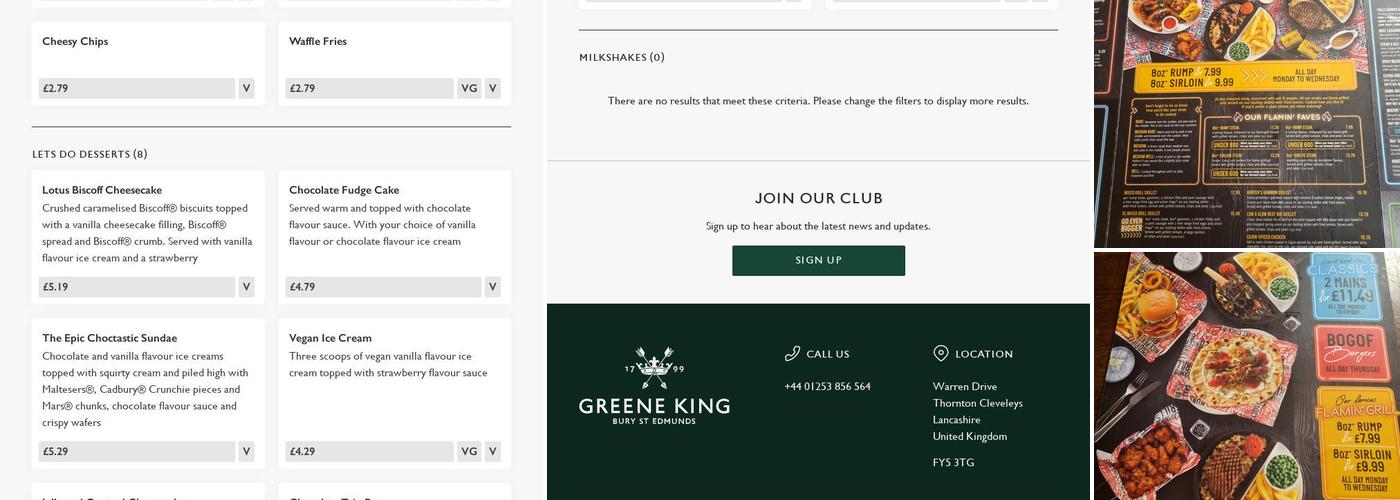Click the V badge on Chocolate Fudge Cake
The image size is (1400, 500).
(492, 287)
